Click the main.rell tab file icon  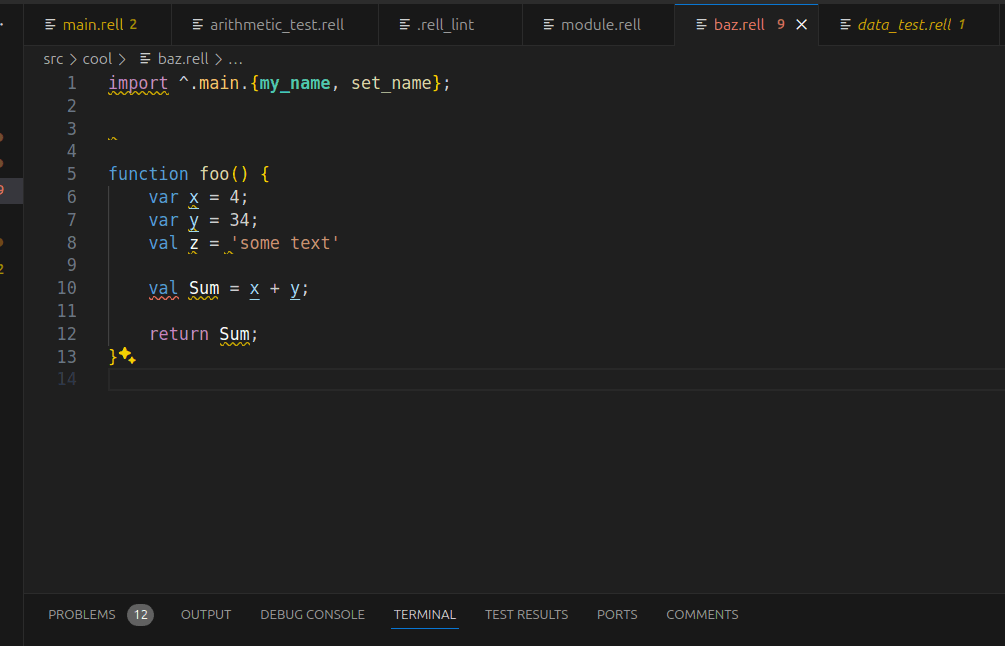coord(50,24)
